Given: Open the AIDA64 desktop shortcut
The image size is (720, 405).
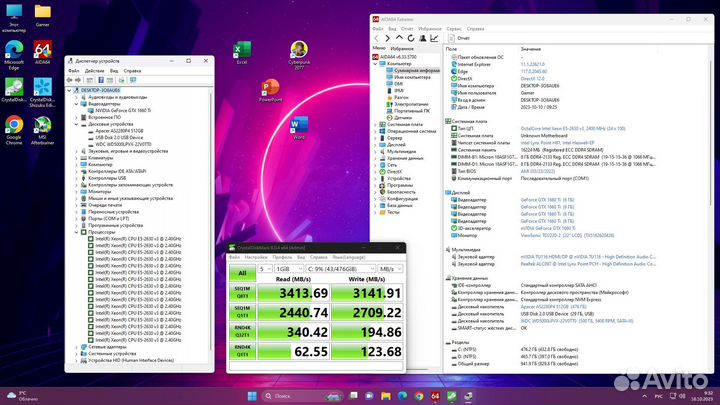Looking at the screenshot, I should pos(42,51).
